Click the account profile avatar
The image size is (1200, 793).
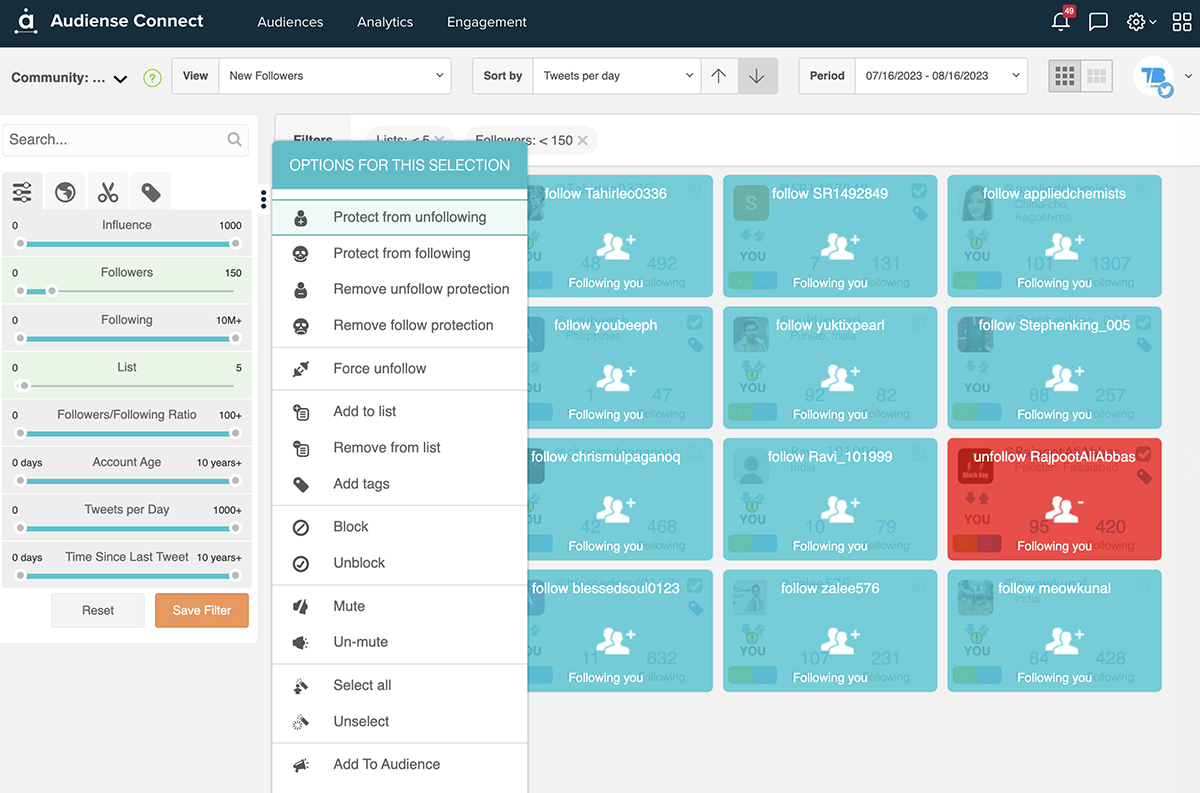[1153, 77]
